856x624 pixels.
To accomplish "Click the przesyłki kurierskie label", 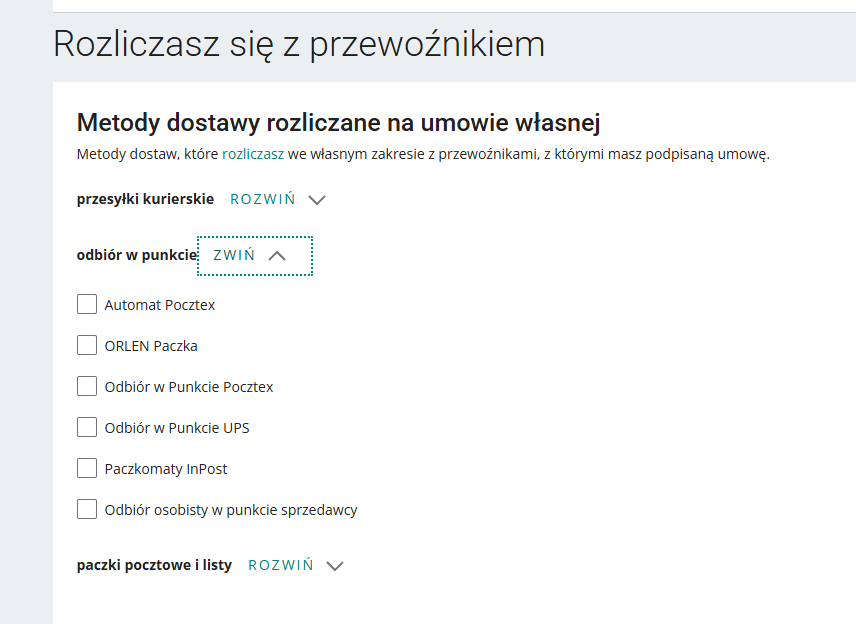I will [x=145, y=199].
